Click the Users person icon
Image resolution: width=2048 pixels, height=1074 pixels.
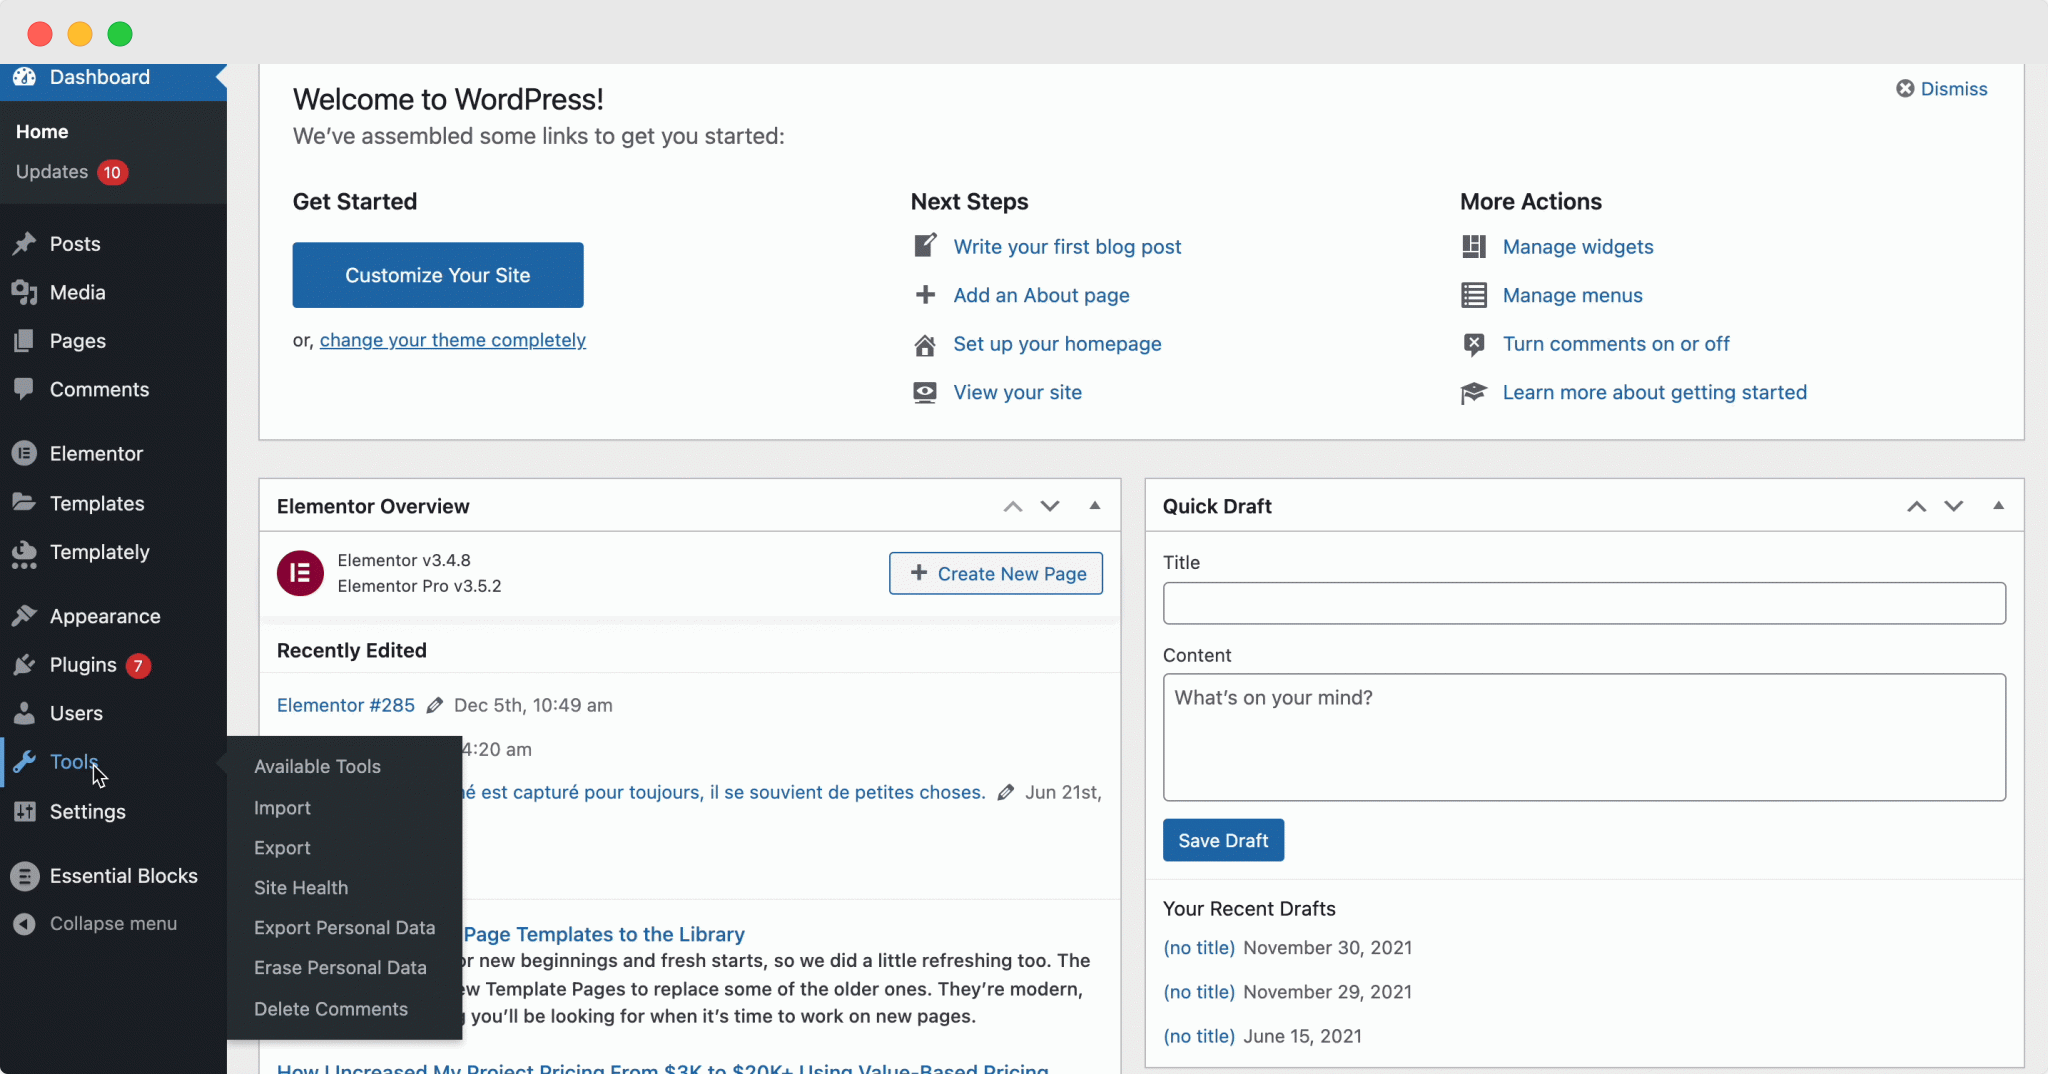(x=24, y=713)
